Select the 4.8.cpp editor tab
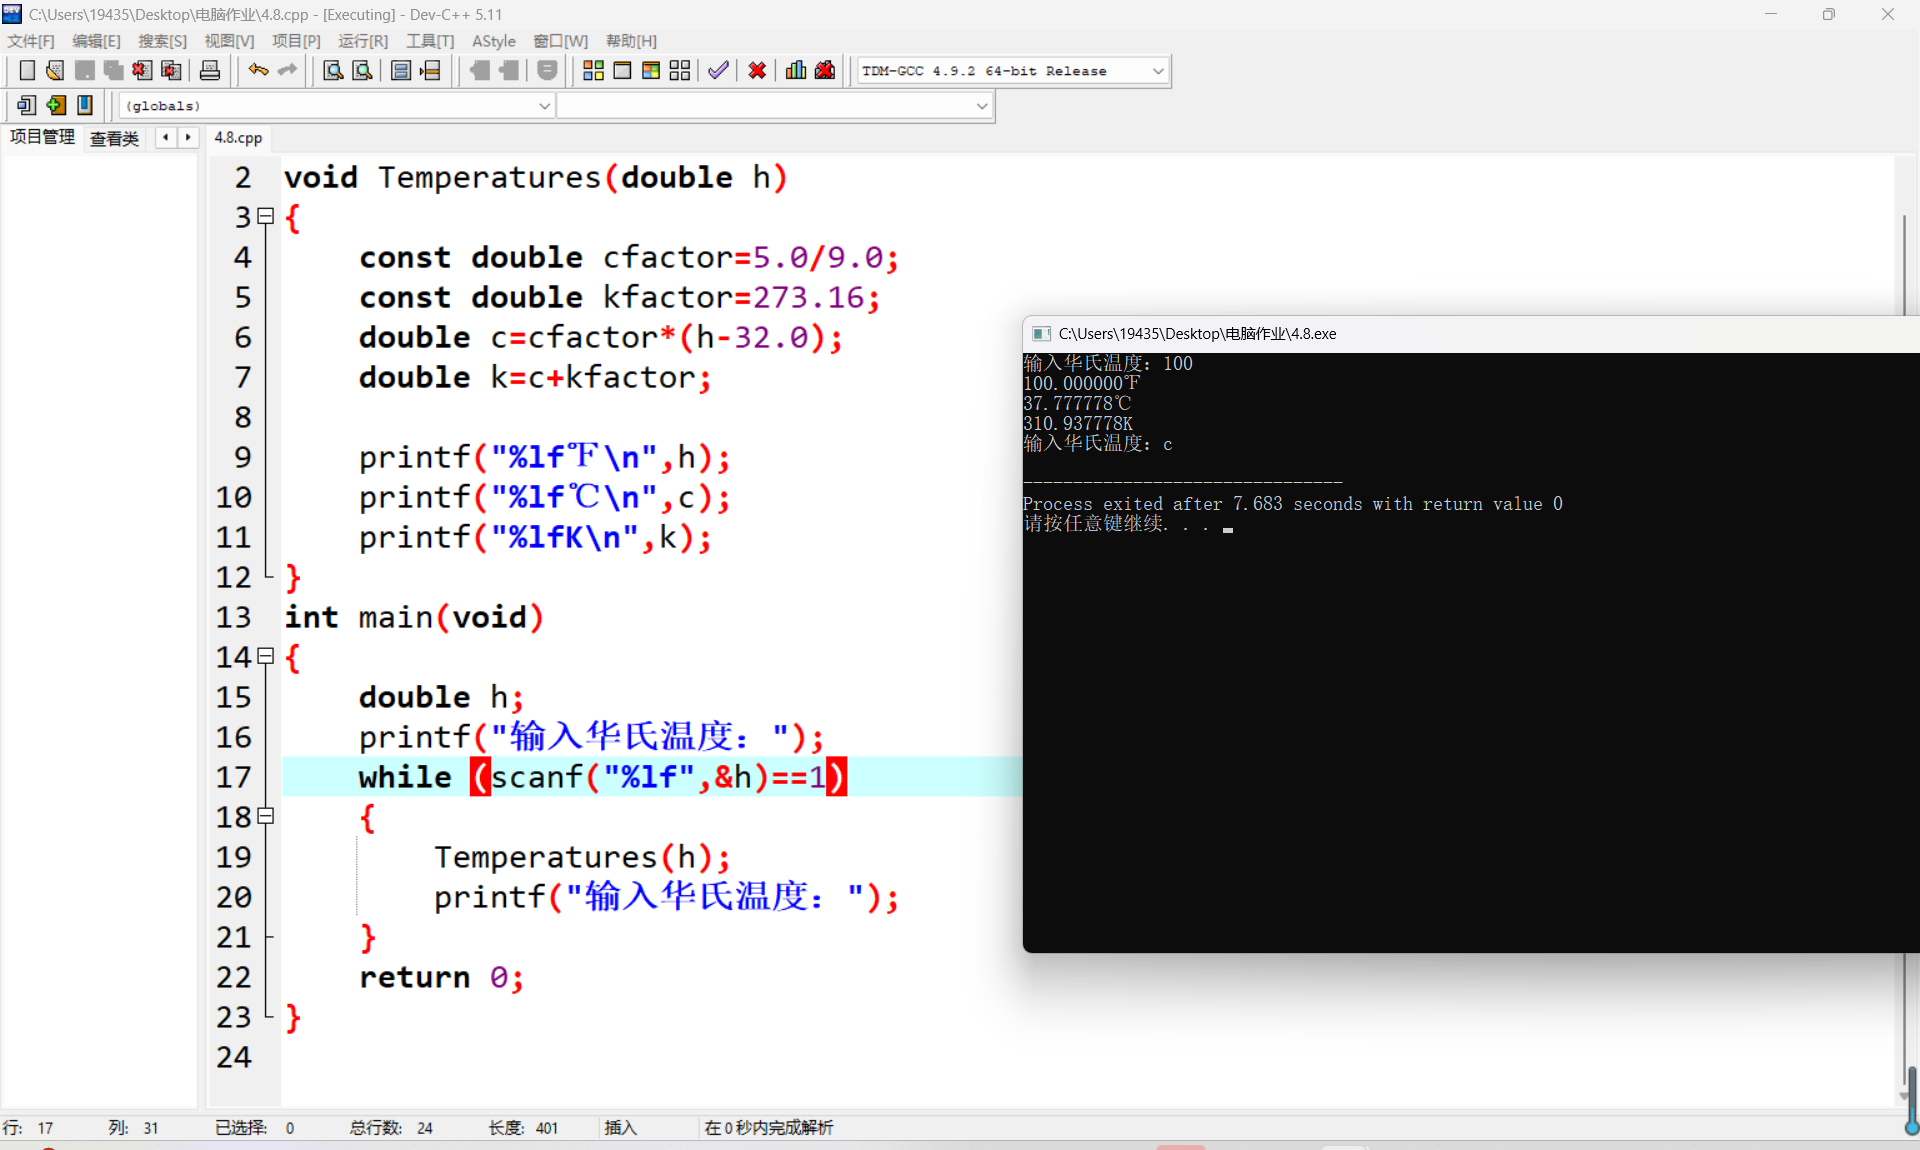1920x1150 pixels. pyautogui.click(x=238, y=138)
